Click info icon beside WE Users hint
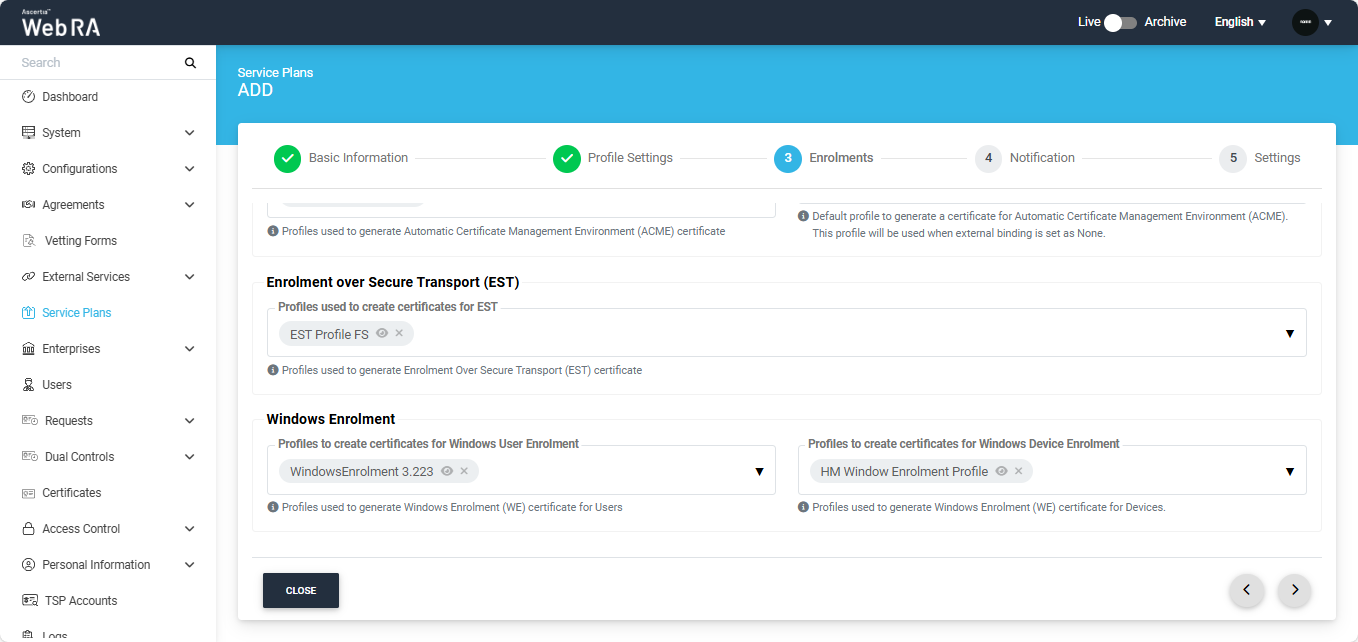 (x=273, y=507)
